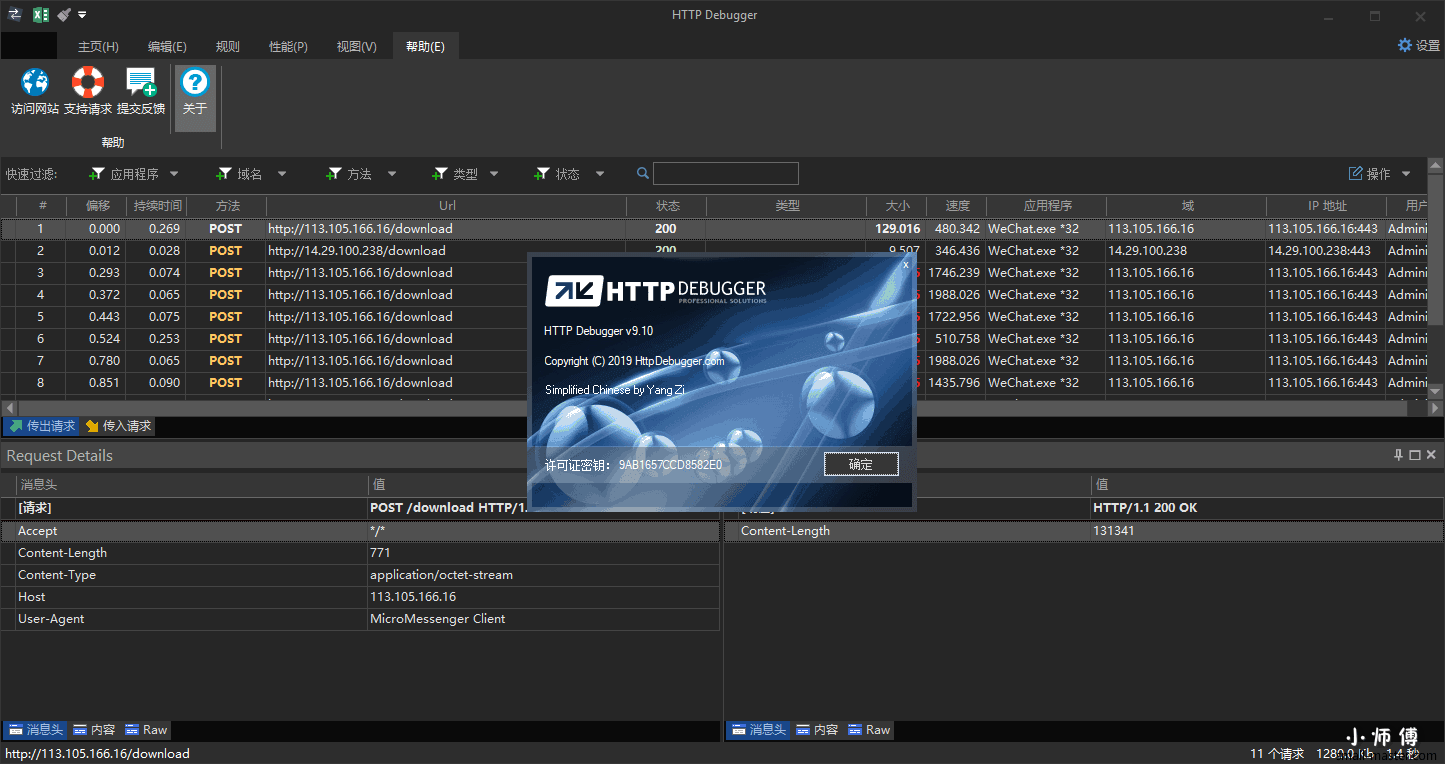Close the Request Details panel
The width and height of the screenshot is (1445, 764).
[x=1432, y=455]
